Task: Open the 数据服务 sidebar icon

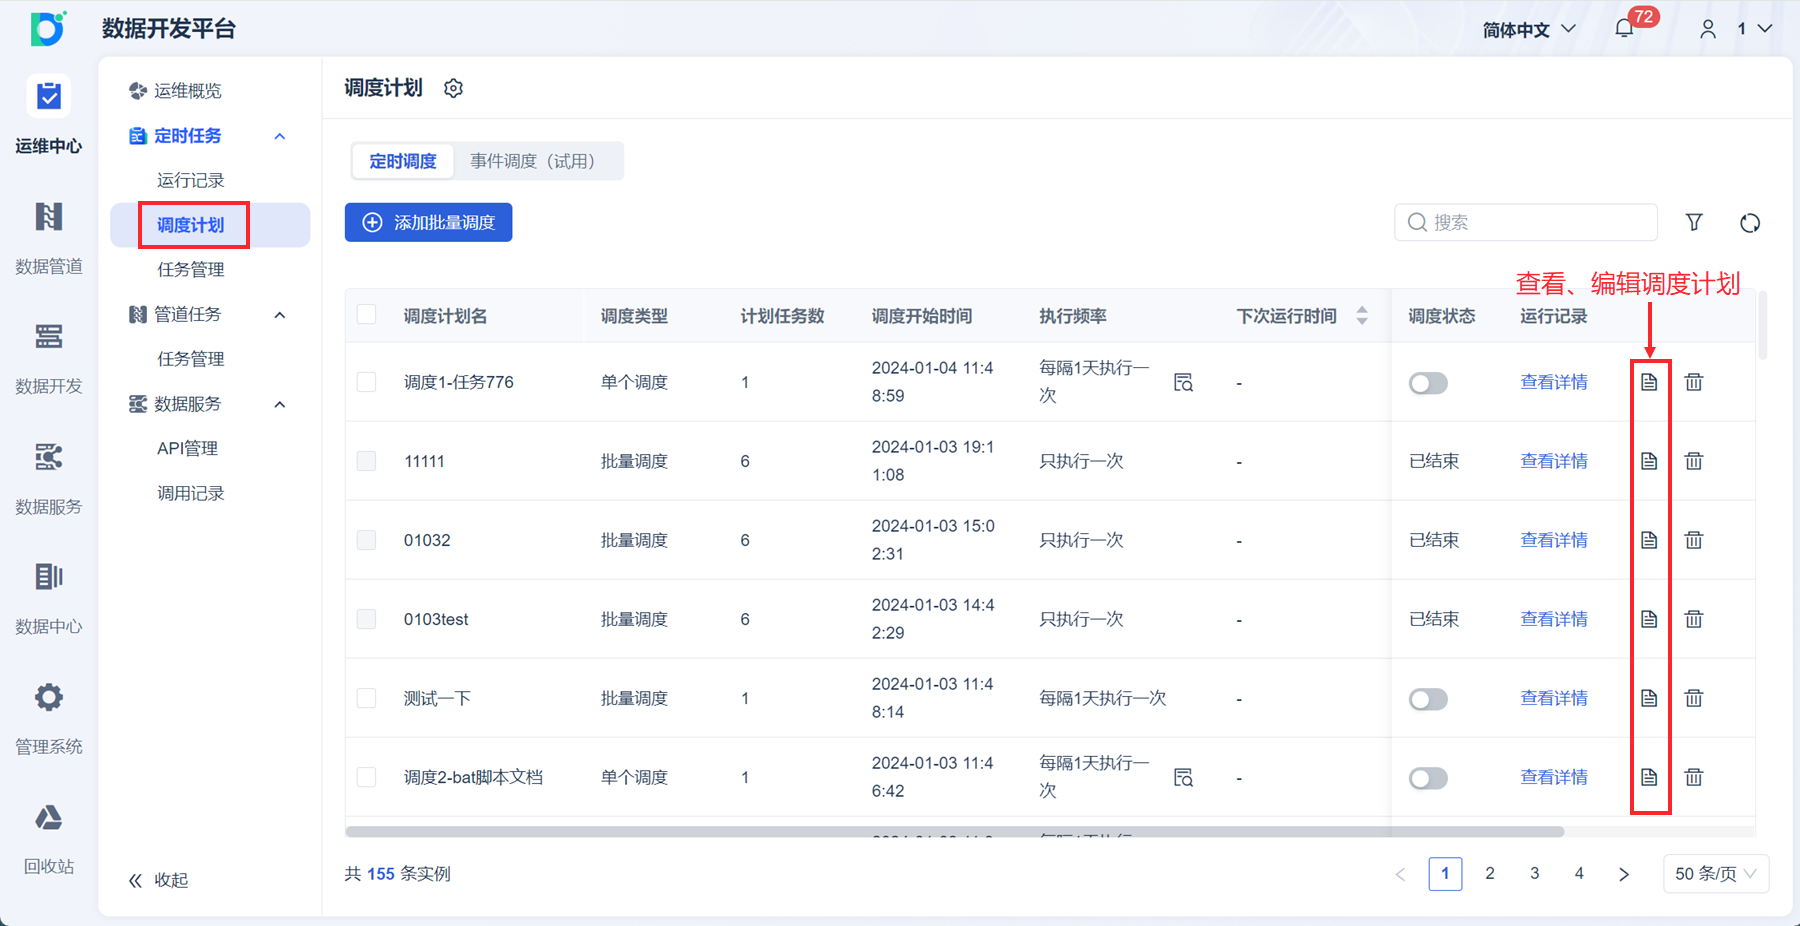Action: pyautogui.click(x=48, y=457)
